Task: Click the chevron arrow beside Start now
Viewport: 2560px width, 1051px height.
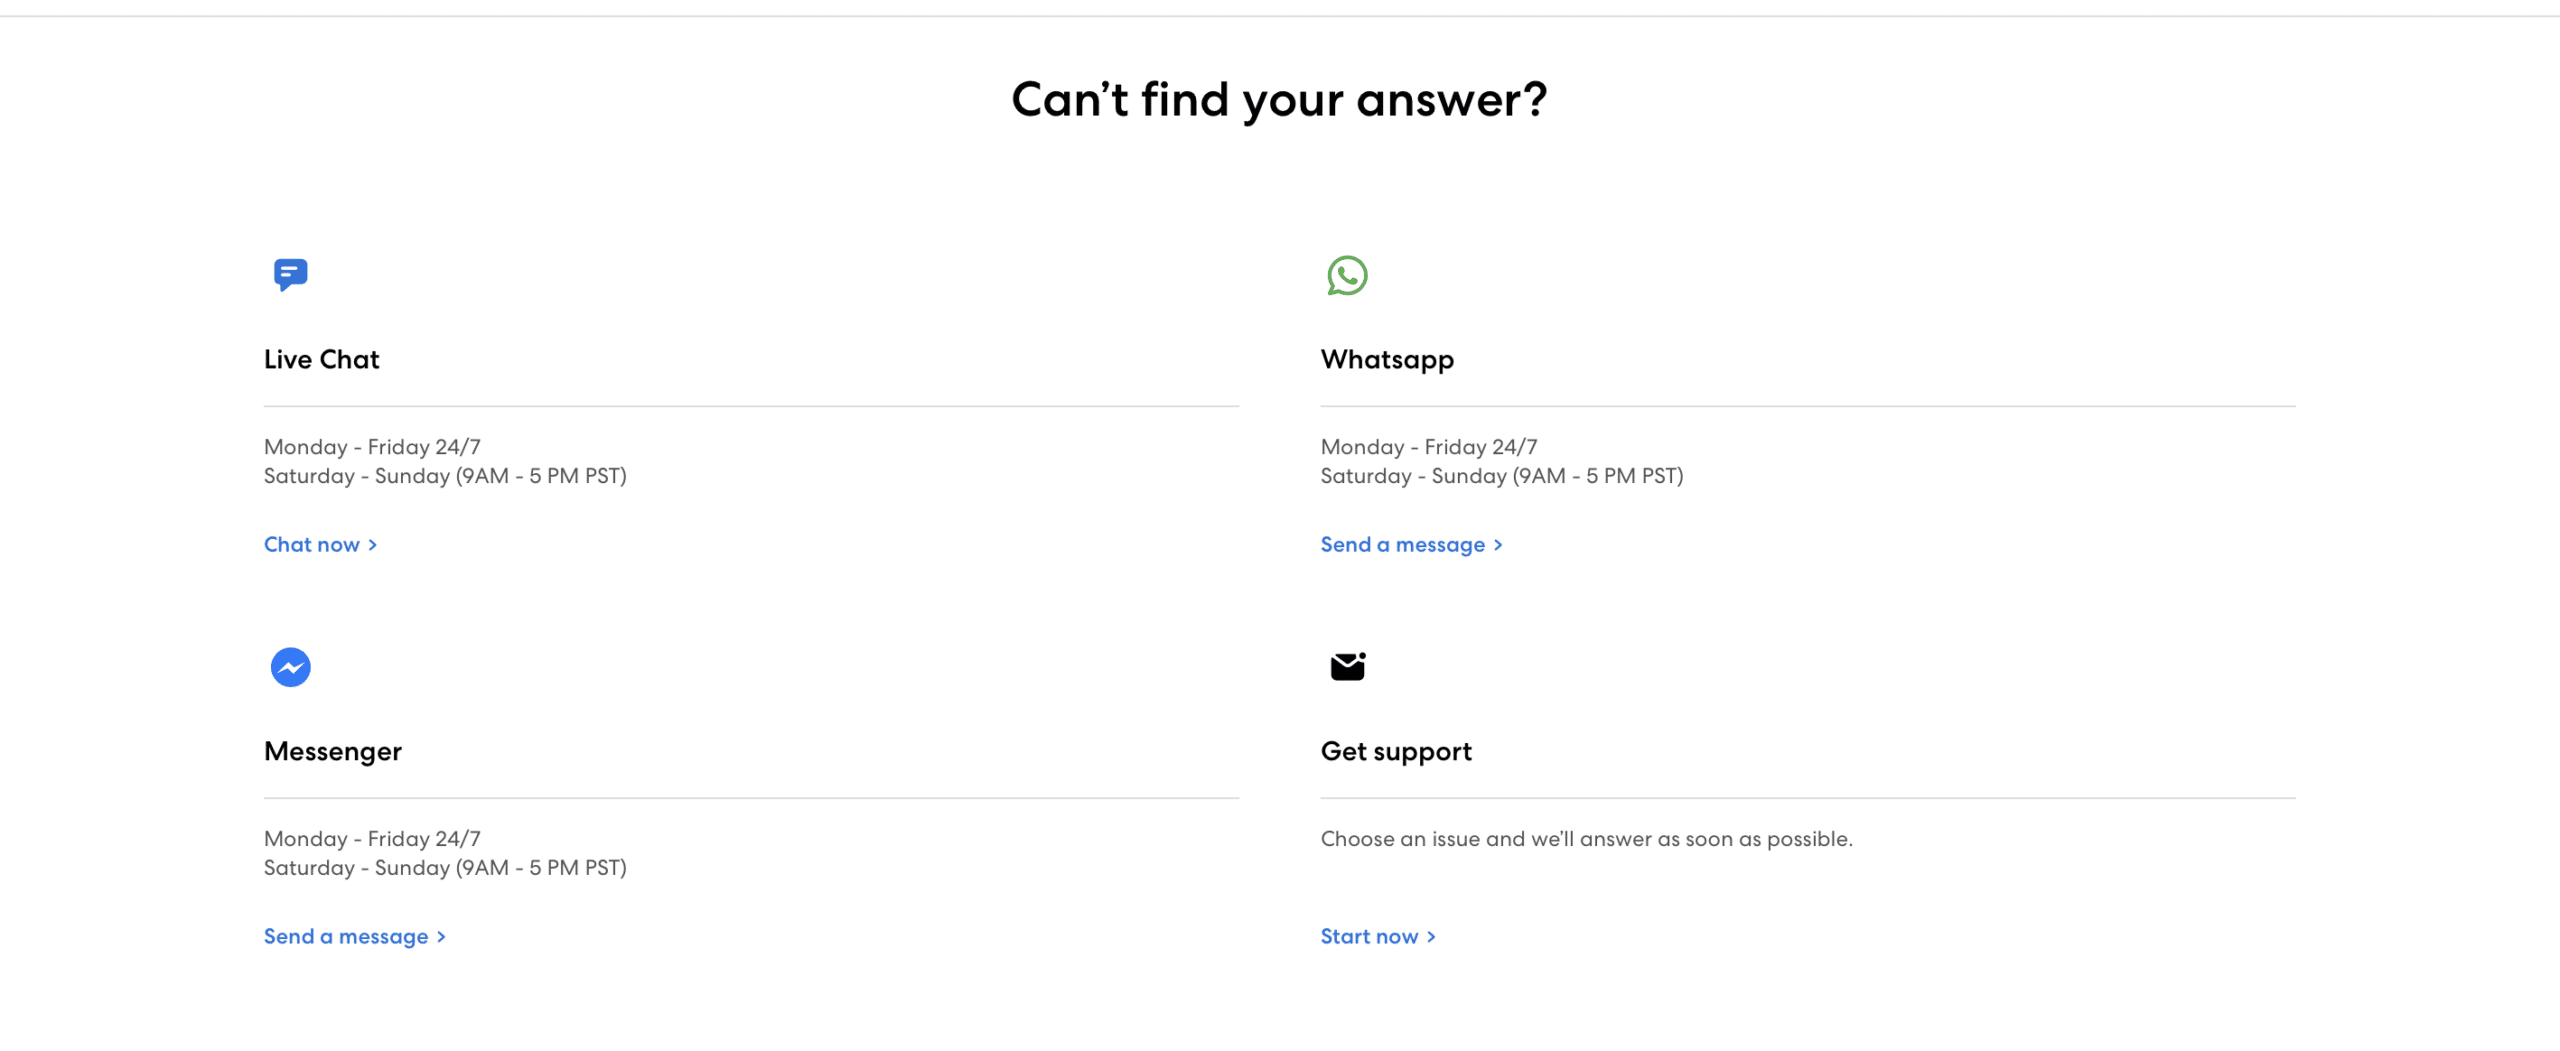Action: 1430,937
